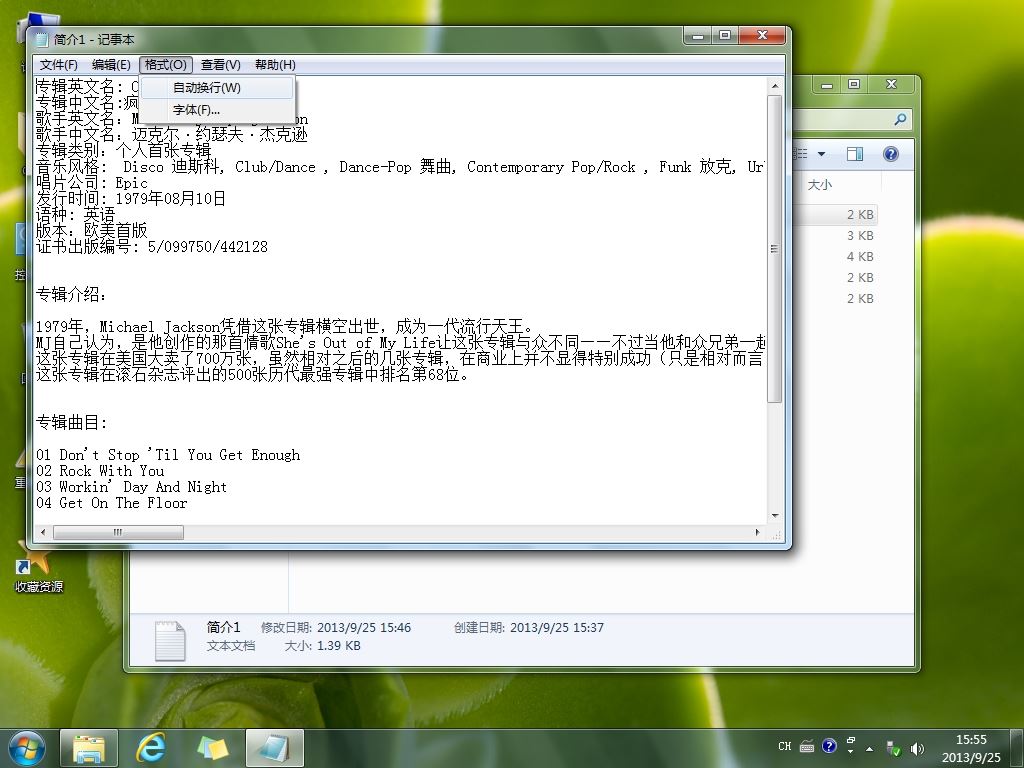
Task: Show hidden tray icons arrow
Action: tap(869, 749)
